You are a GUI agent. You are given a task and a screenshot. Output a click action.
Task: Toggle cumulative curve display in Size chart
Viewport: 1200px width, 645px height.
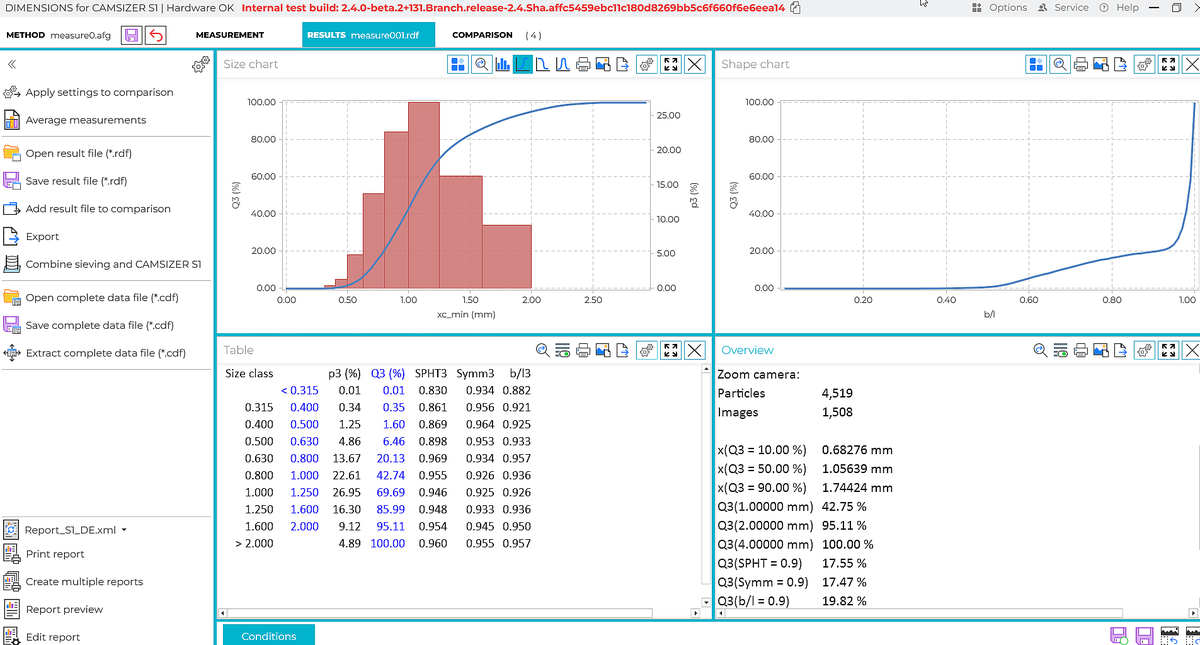tap(522, 64)
